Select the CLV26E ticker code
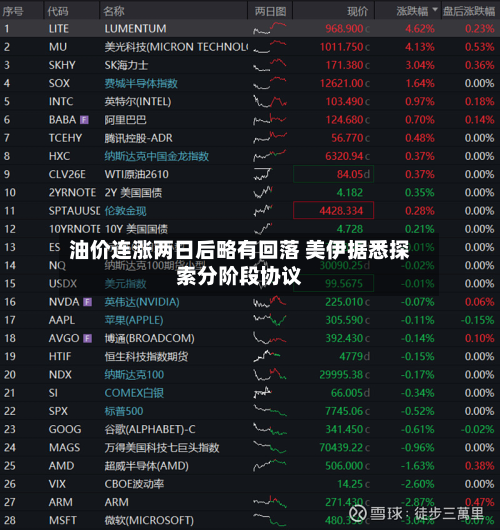The image size is (500, 530). pos(67,174)
